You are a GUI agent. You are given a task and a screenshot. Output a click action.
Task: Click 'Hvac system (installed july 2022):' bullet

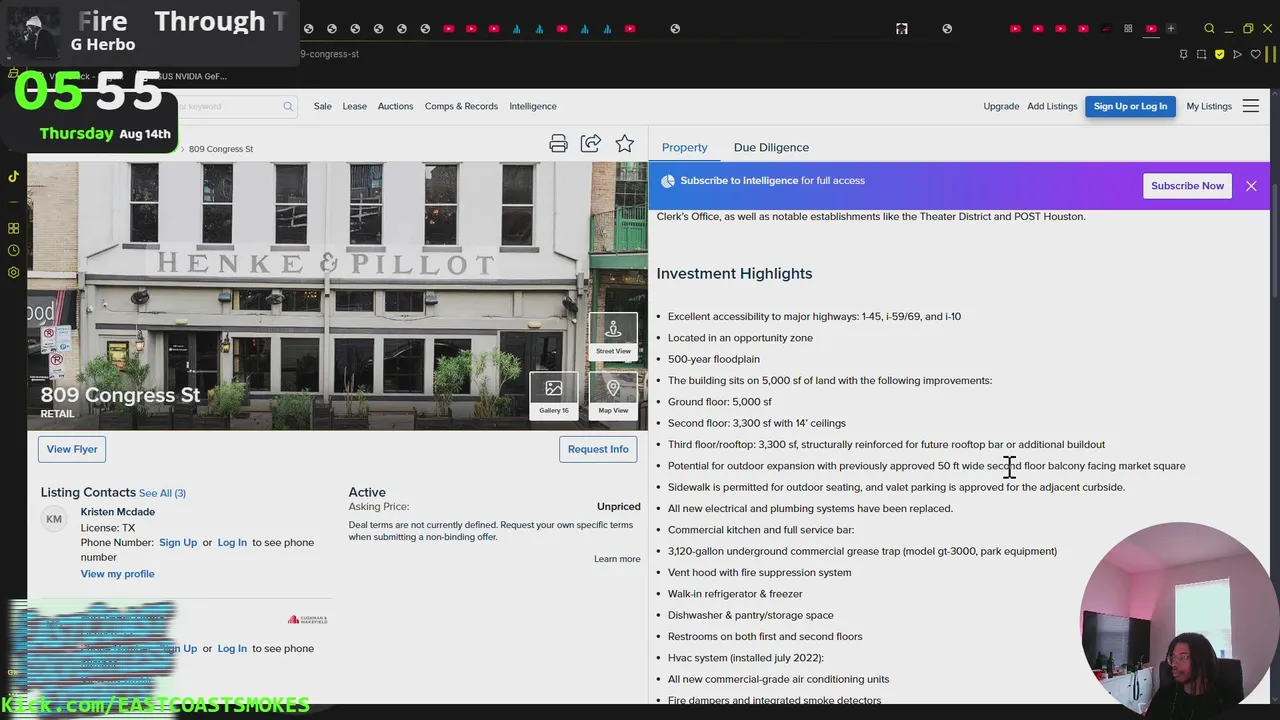746,658
